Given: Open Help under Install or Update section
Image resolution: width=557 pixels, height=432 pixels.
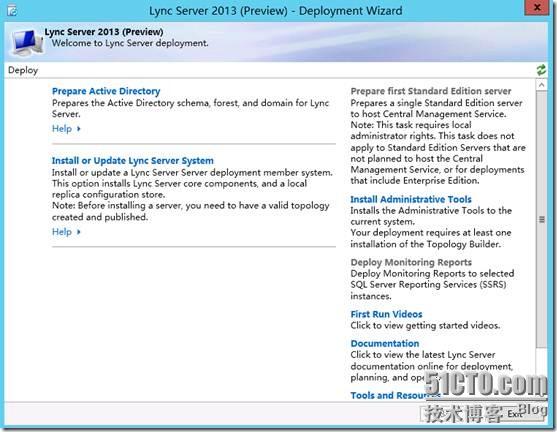Looking at the screenshot, I should 62,232.
